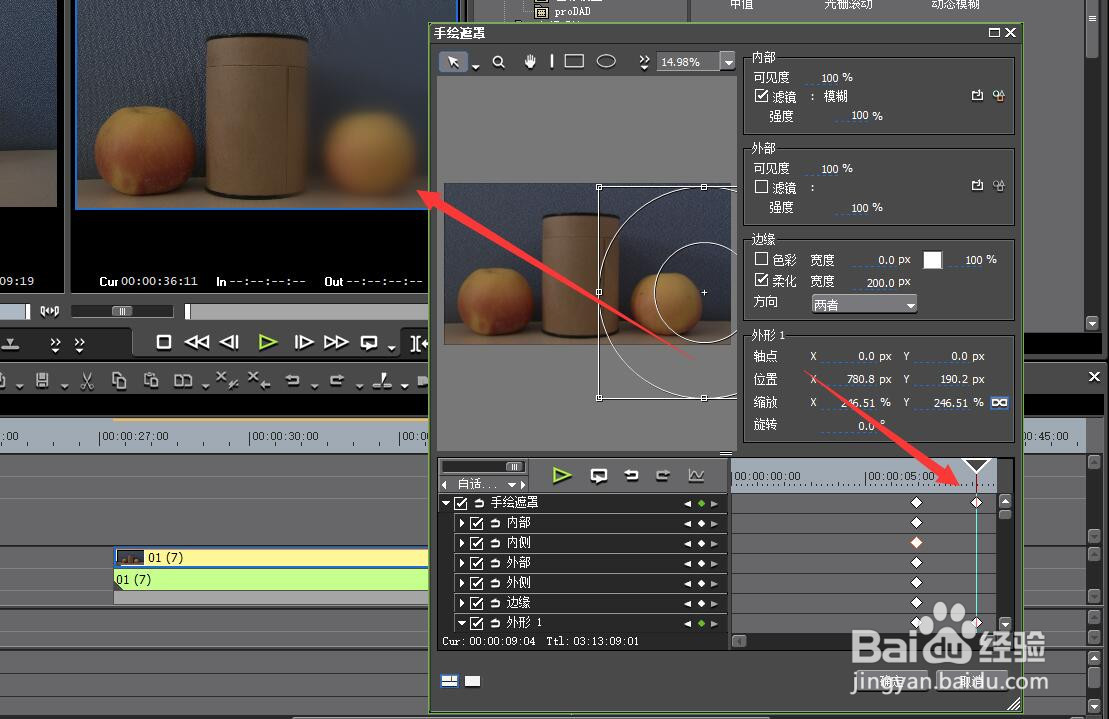
Task: Select the Ellipse mask drawing tool
Action: (605, 61)
